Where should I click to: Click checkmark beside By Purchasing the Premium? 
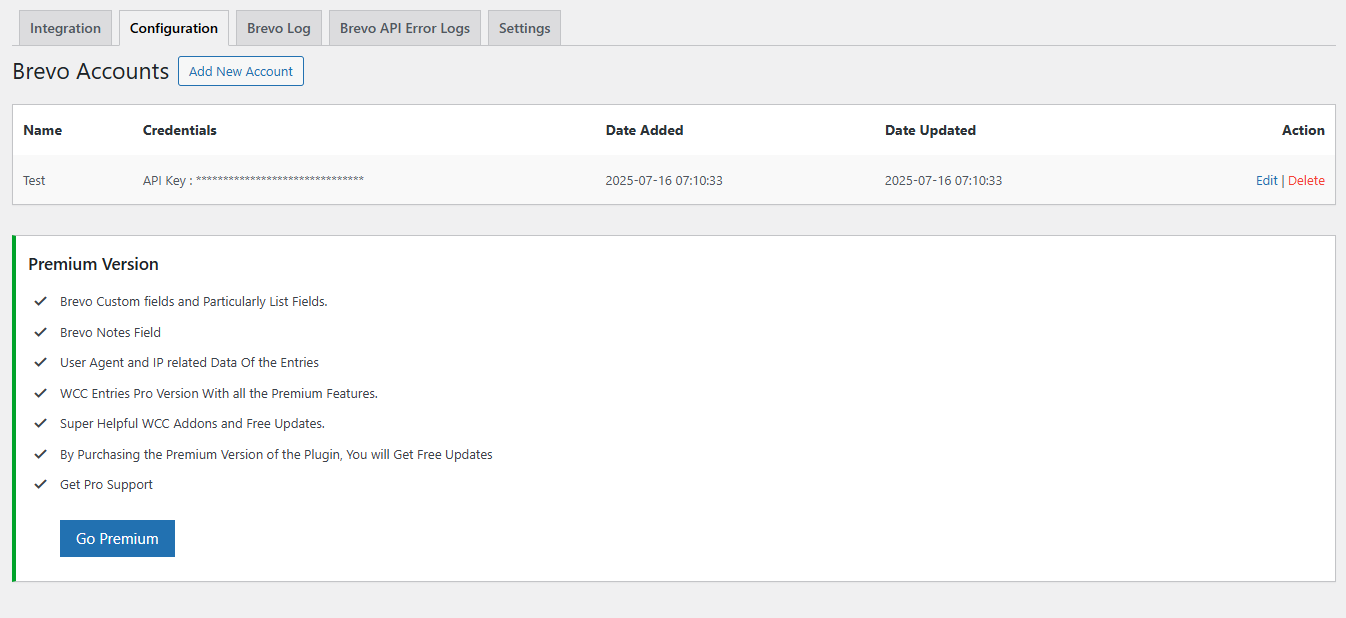pyautogui.click(x=41, y=453)
